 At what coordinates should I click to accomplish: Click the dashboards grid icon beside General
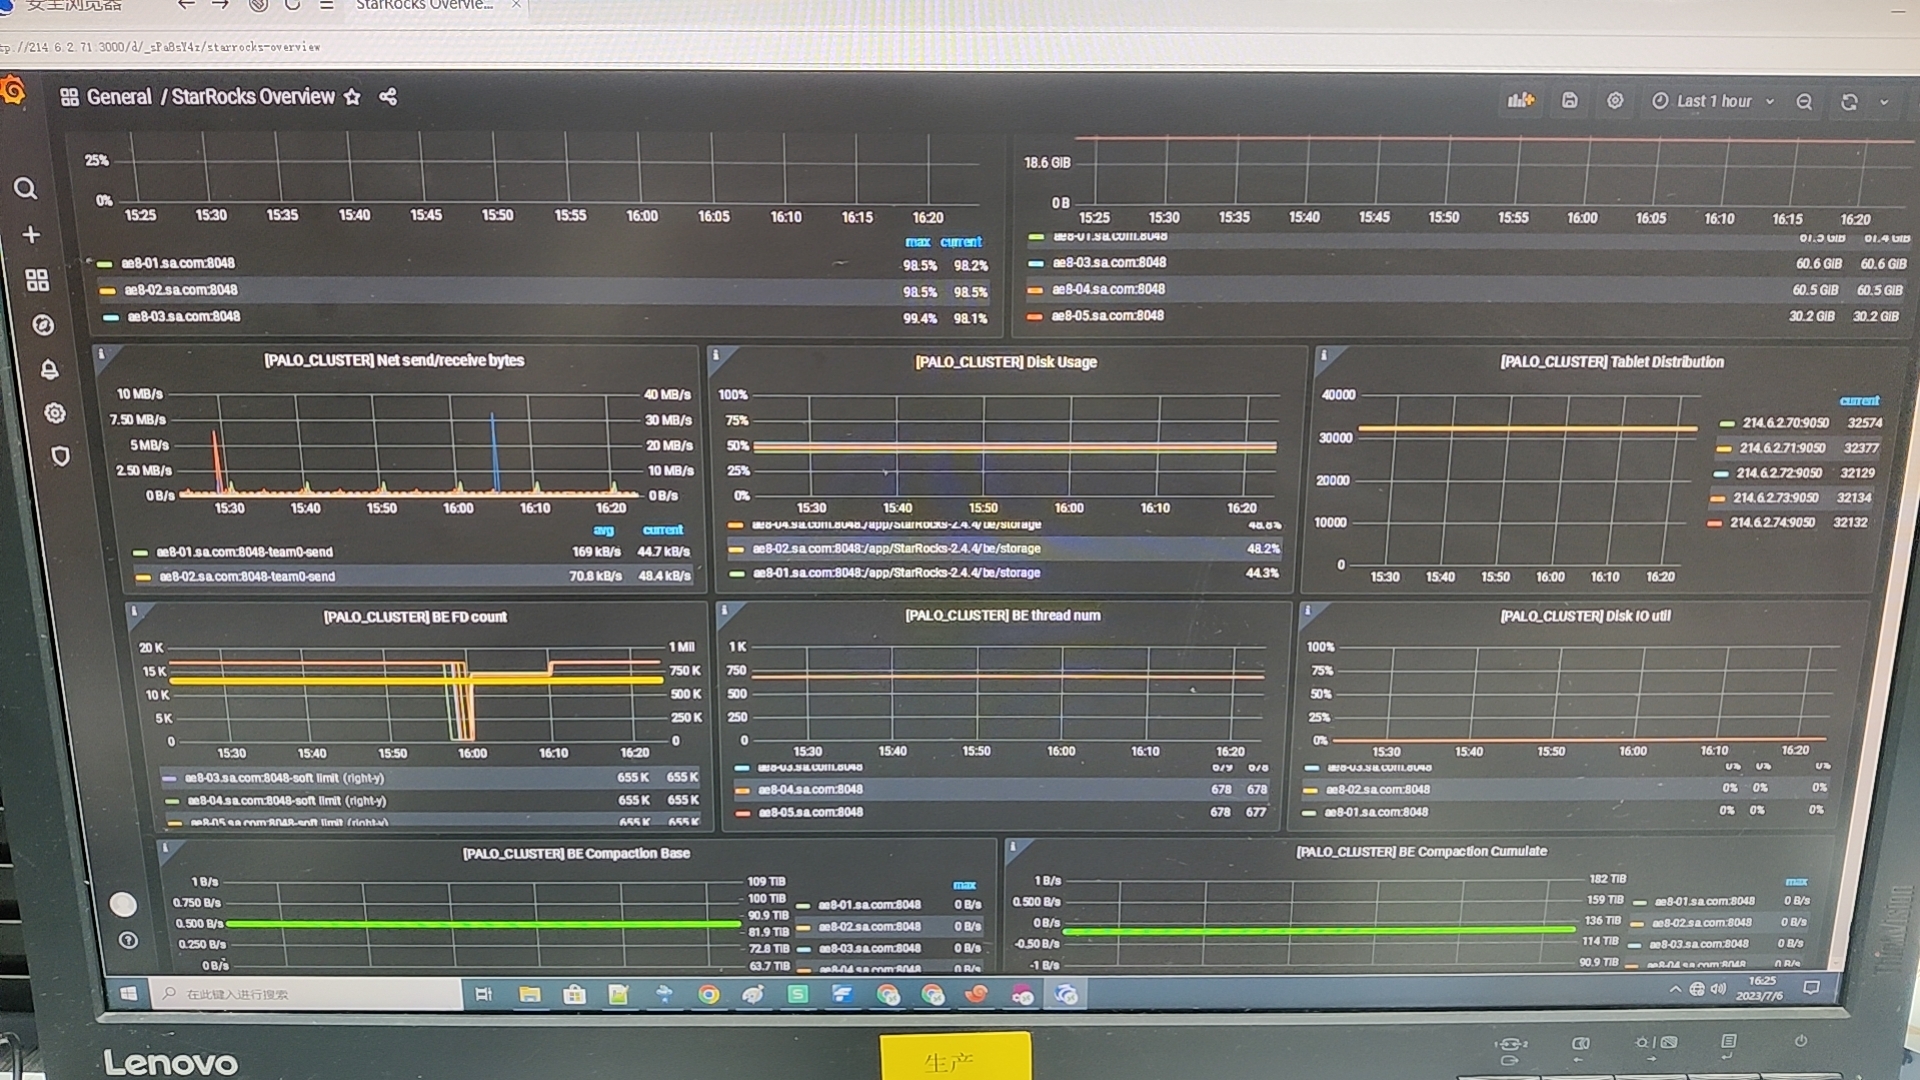[69, 97]
